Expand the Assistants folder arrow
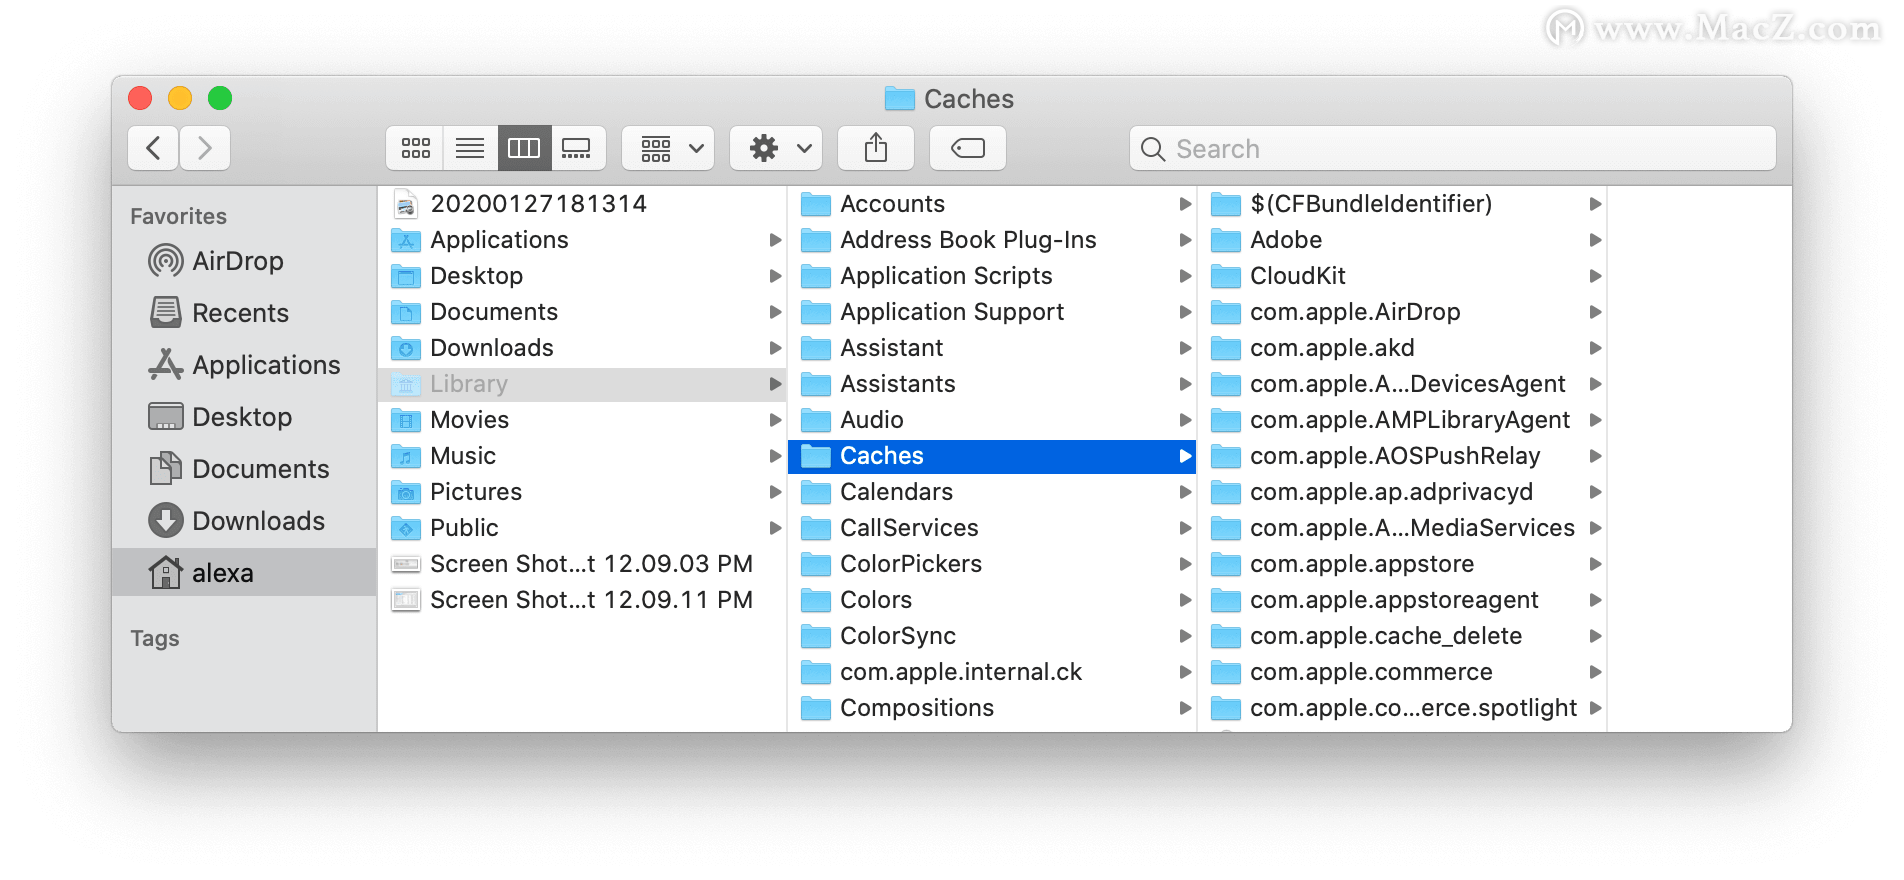Viewport: 1904px width, 880px height. [x=1185, y=384]
